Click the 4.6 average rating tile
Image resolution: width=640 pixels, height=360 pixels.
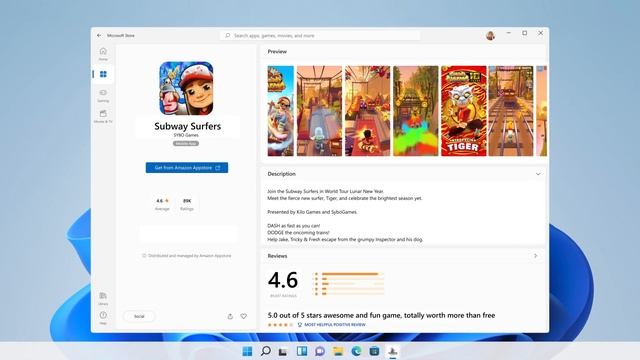click(162, 204)
